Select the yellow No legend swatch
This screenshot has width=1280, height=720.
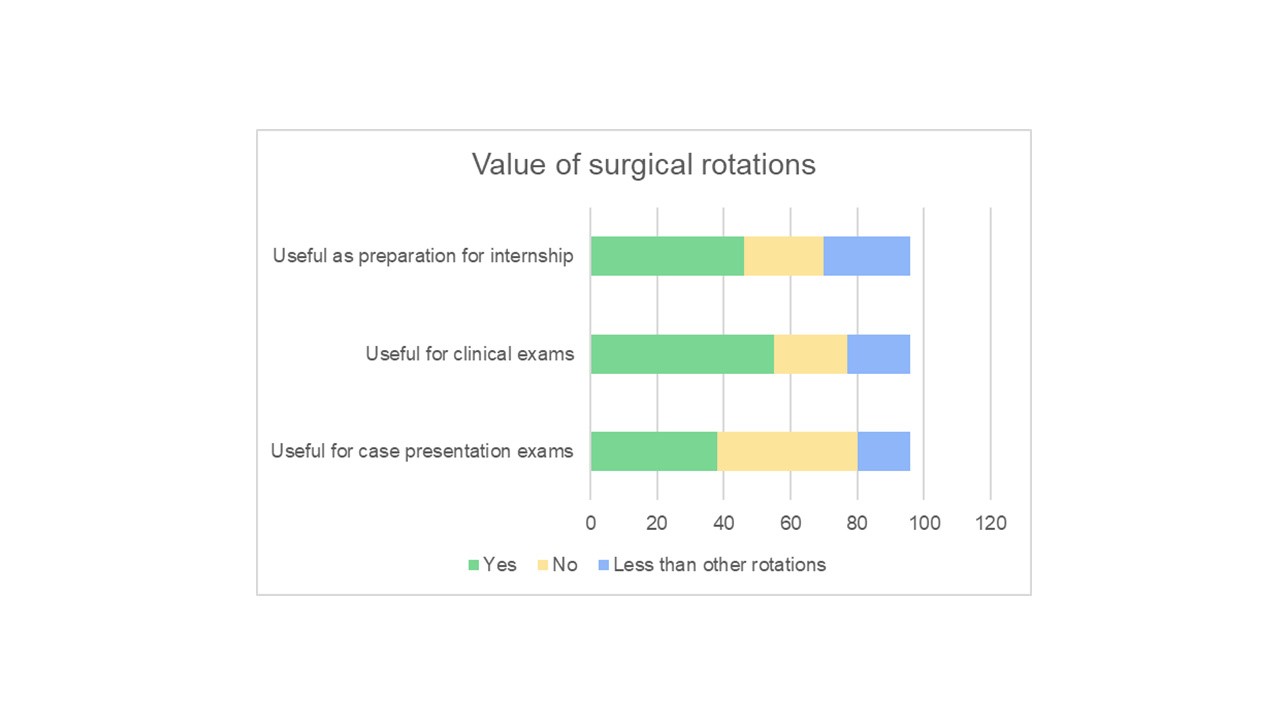click(543, 565)
